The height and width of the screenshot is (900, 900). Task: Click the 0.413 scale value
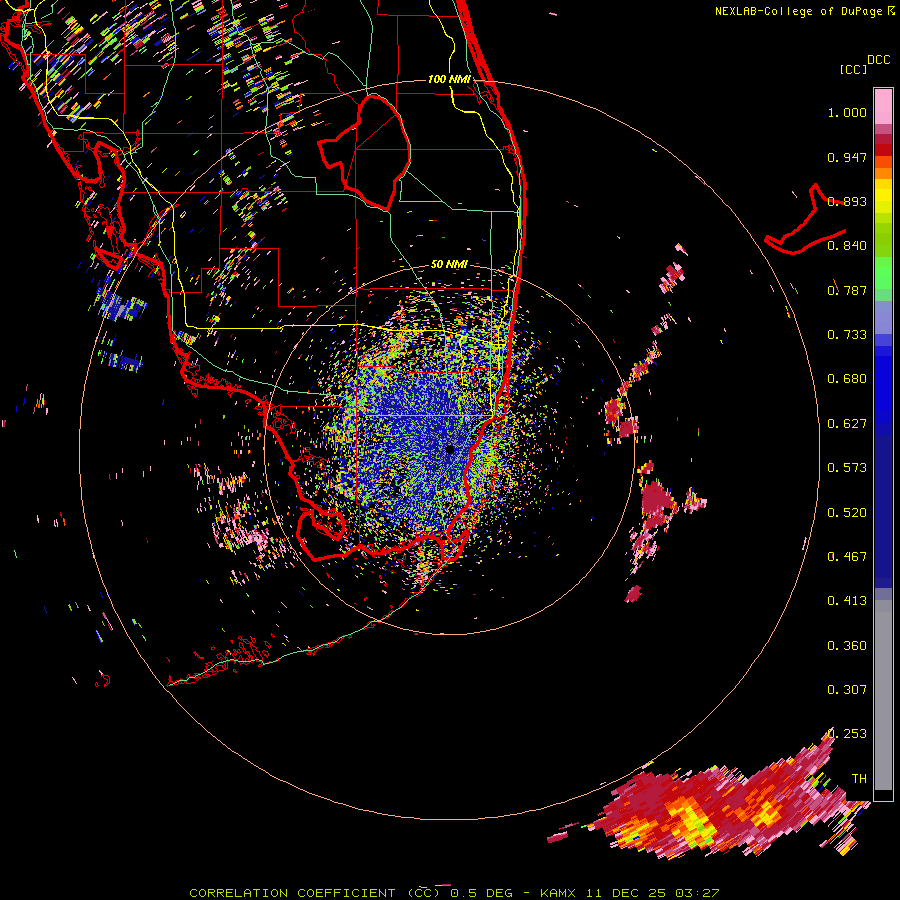pos(847,601)
